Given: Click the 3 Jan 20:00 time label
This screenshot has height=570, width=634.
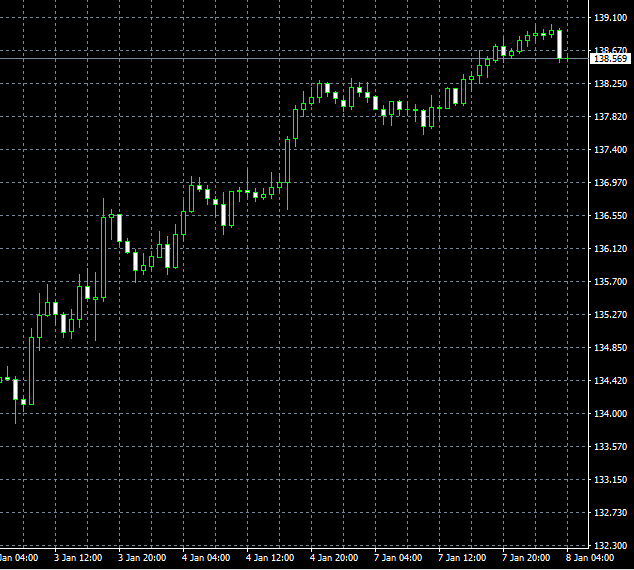Looking at the screenshot, I should (x=142, y=558).
